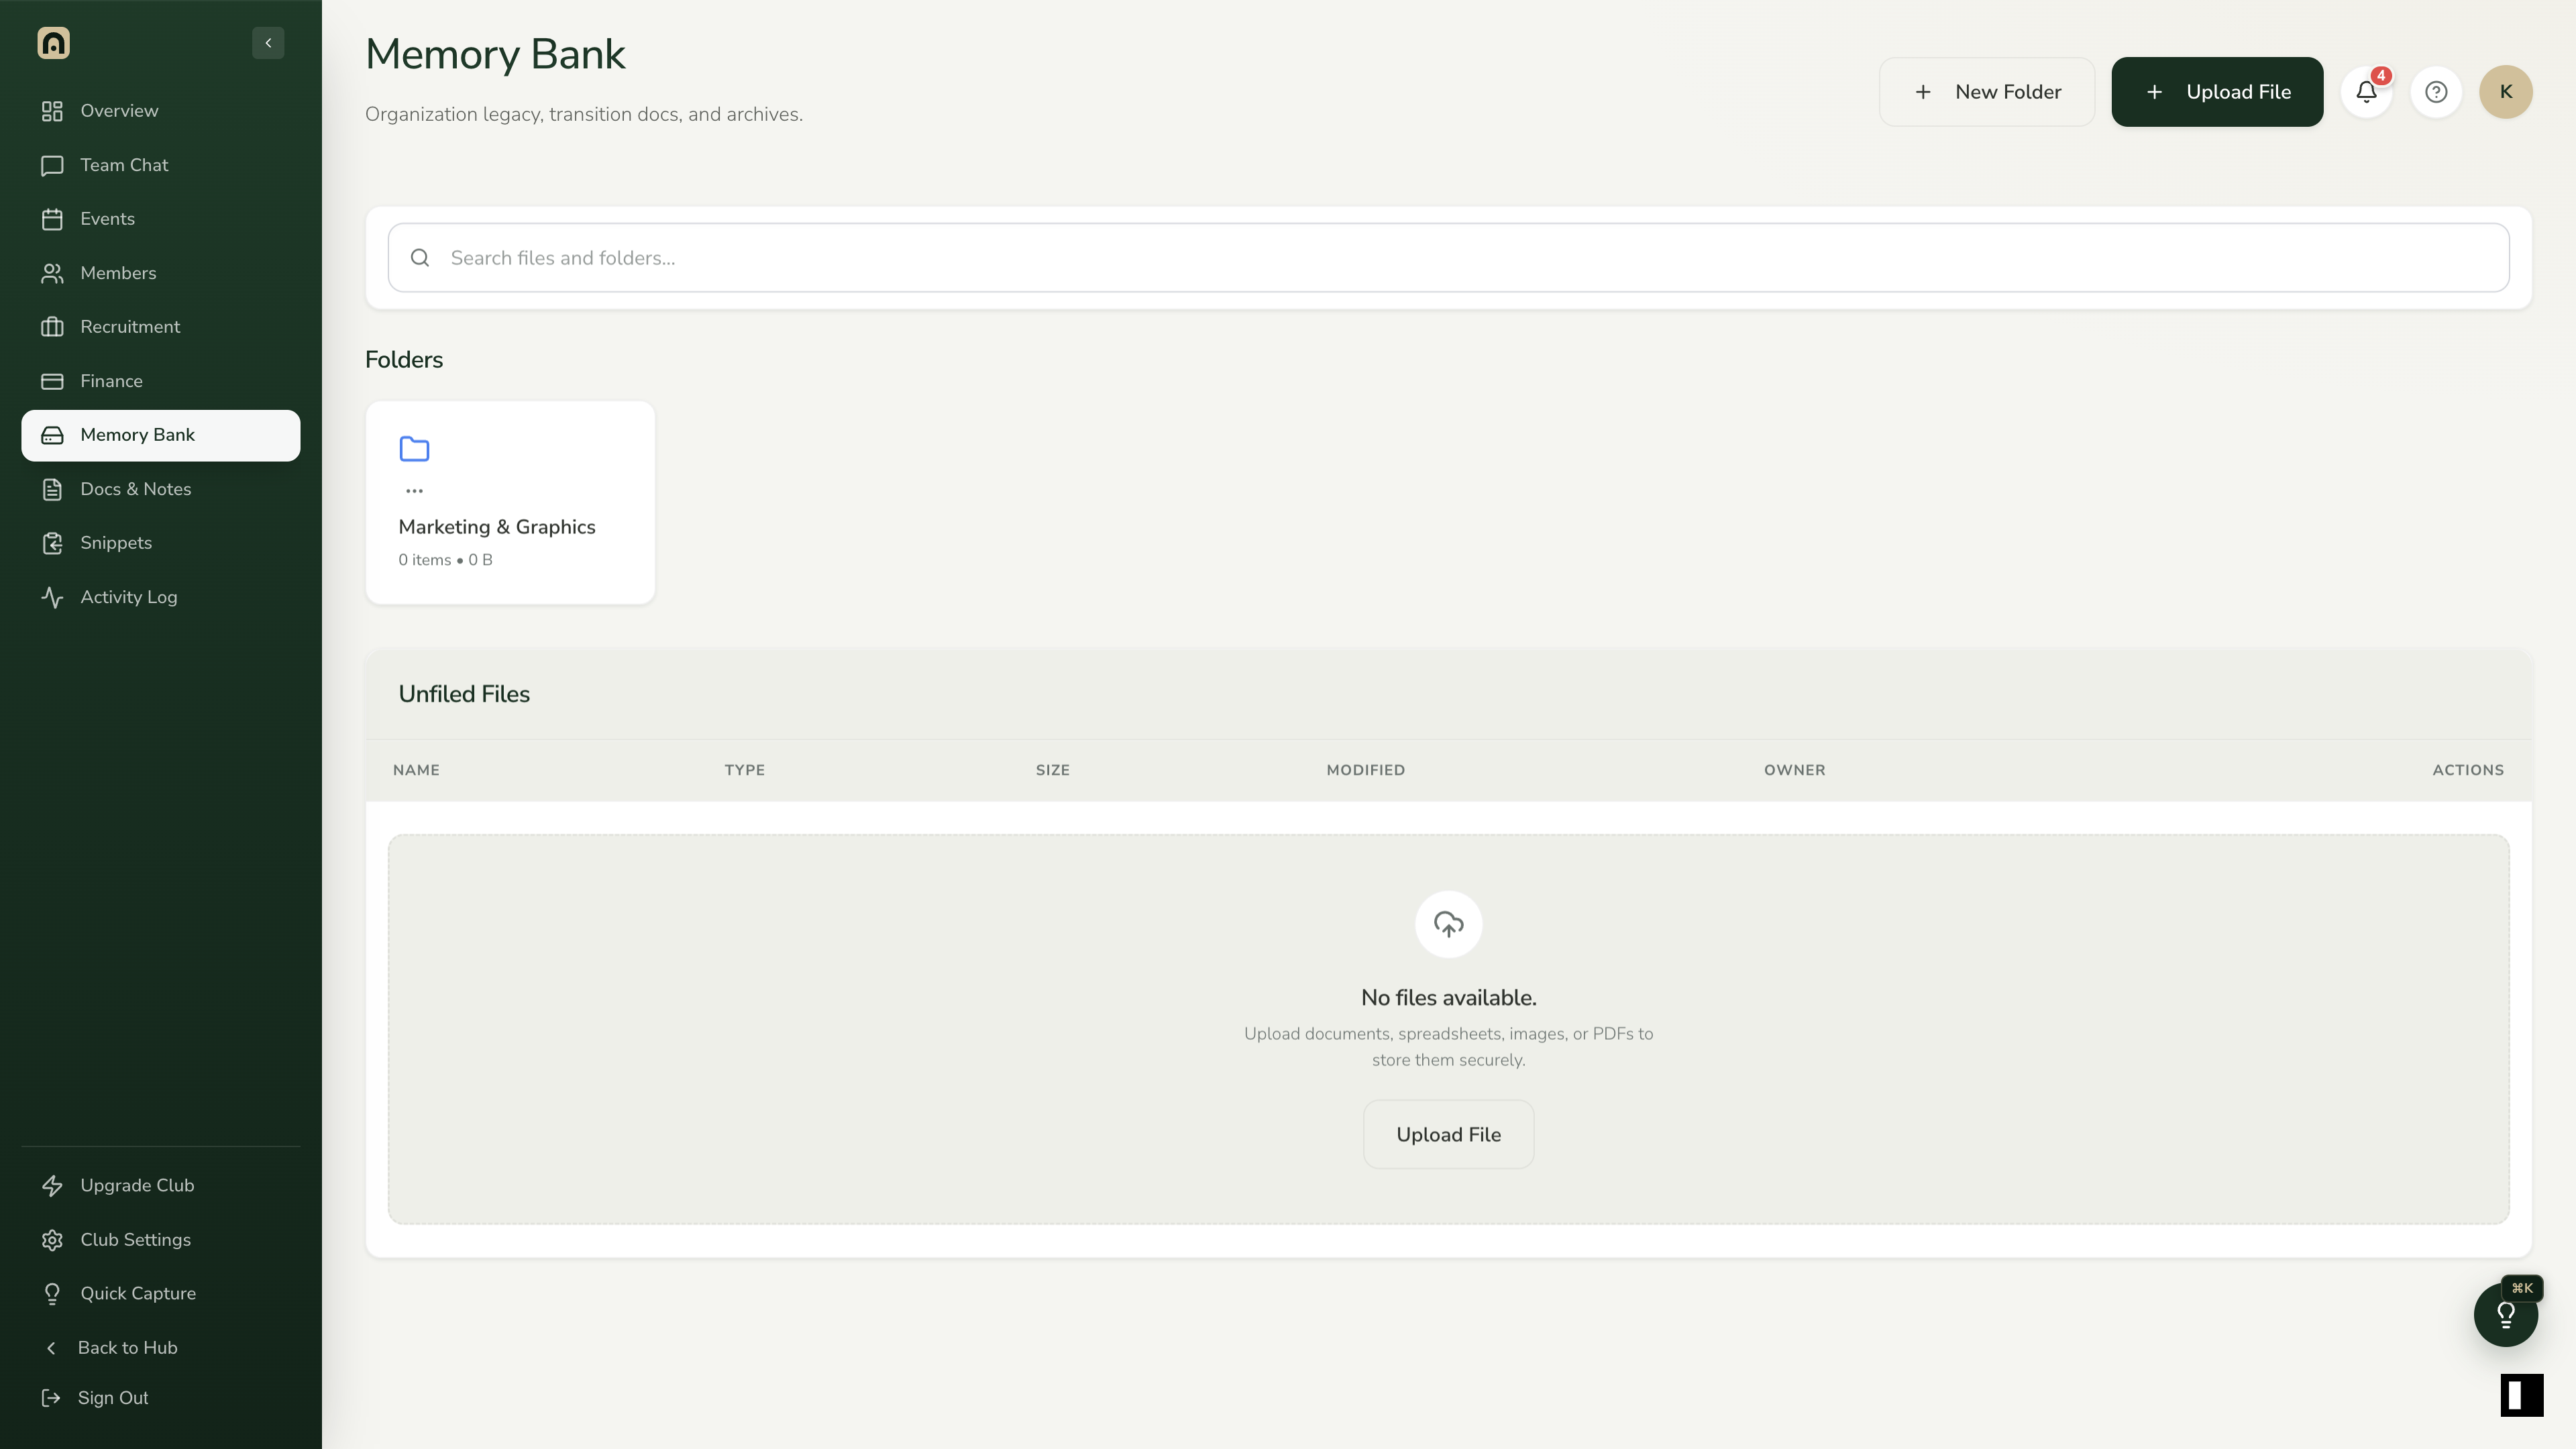Open Quick Capture from the sidebar
Viewport: 2576px width, 1449px height.
click(x=161, y=1293)
